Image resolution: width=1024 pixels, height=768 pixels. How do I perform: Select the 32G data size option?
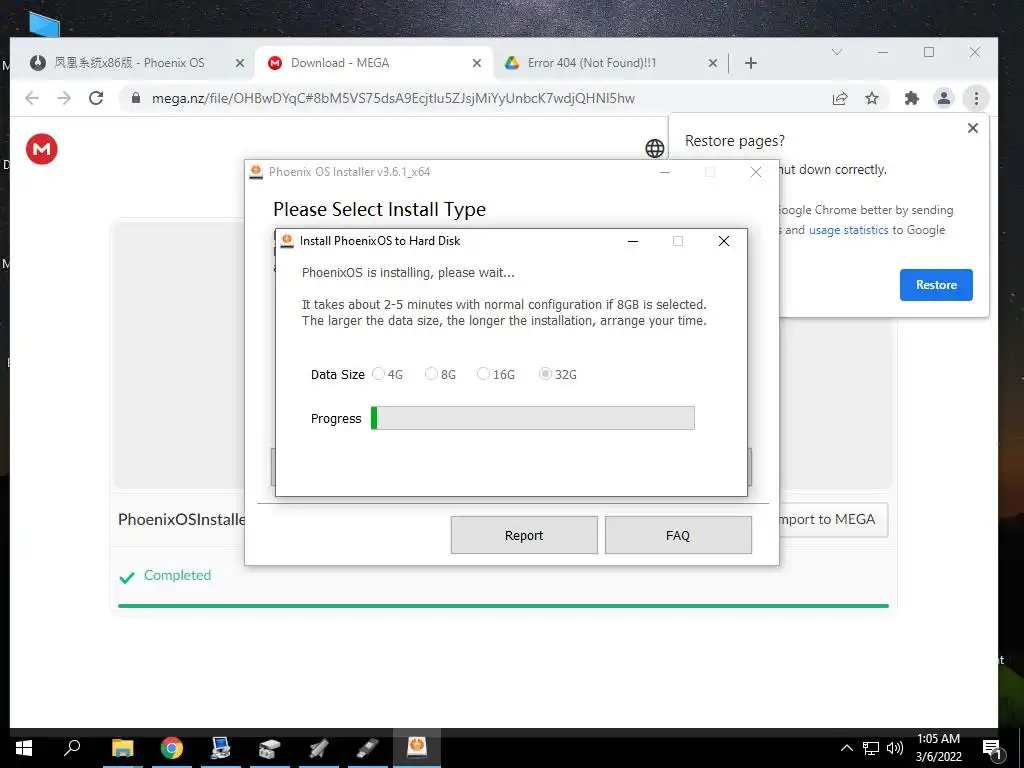tap(557, 374)
